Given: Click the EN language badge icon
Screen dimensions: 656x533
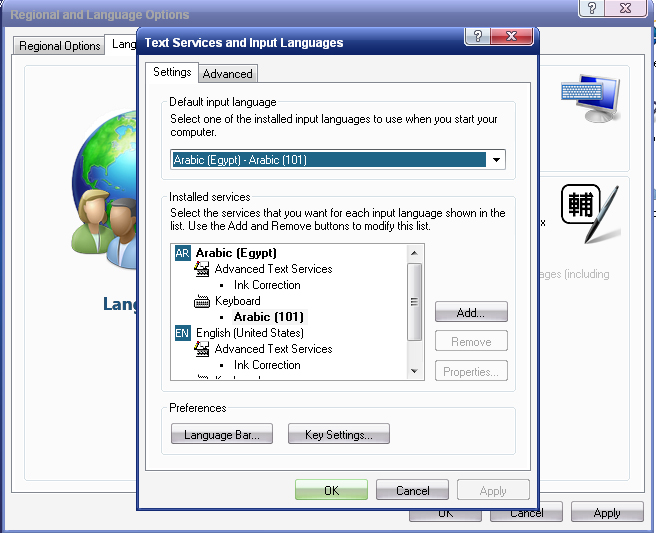Looking at the screenshot, I should pos(182,333).
